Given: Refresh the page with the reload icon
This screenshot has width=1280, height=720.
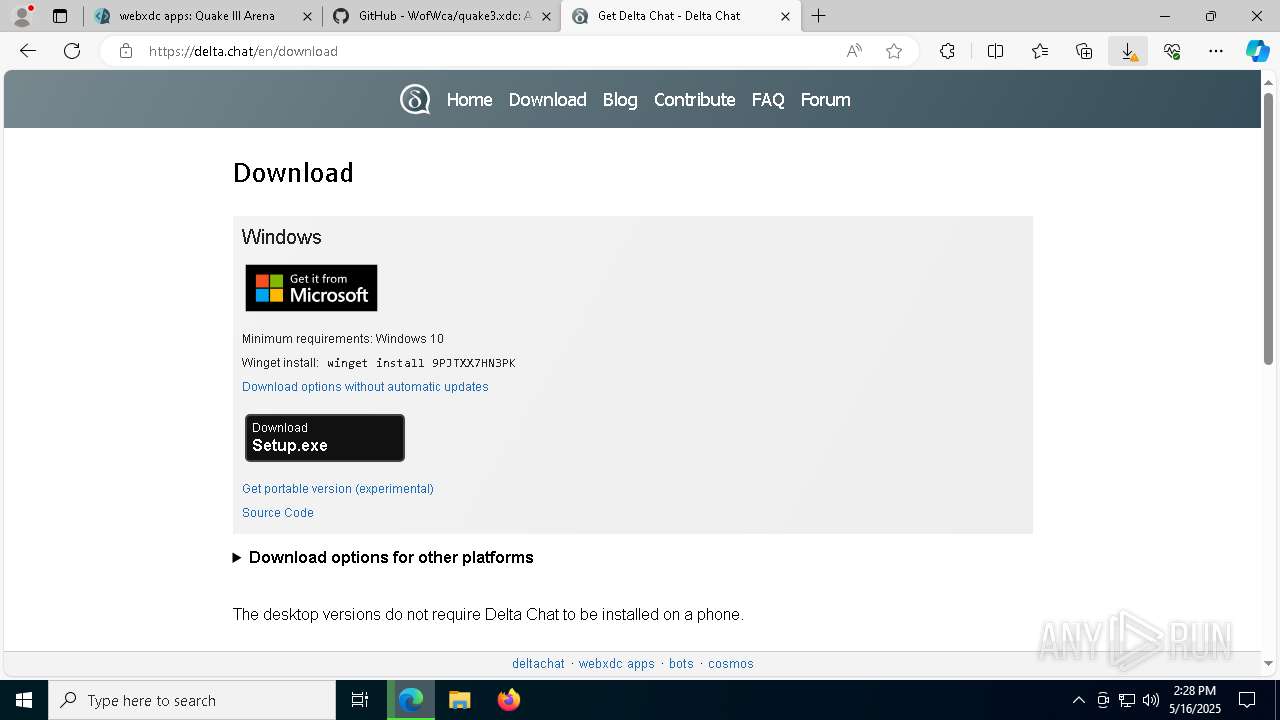Looking at the screenshot, I should click(x=72, y=51).
